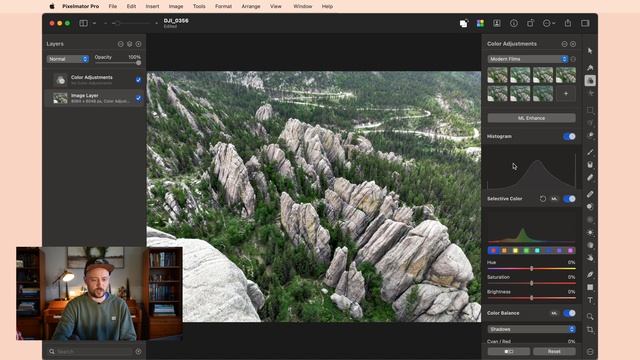Click the Brightness slider handle

tap(531, 298)
